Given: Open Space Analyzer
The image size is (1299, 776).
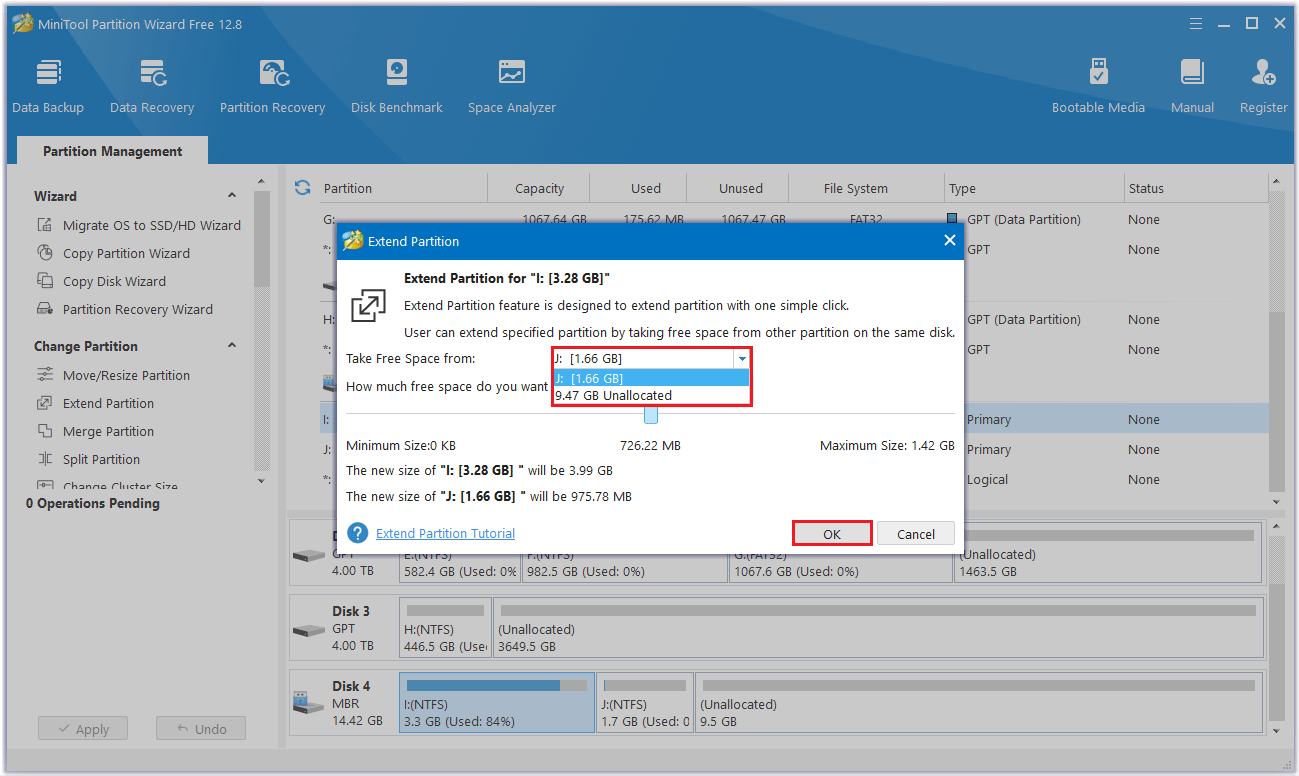Looking at the screenshot, I should point(512,86).
